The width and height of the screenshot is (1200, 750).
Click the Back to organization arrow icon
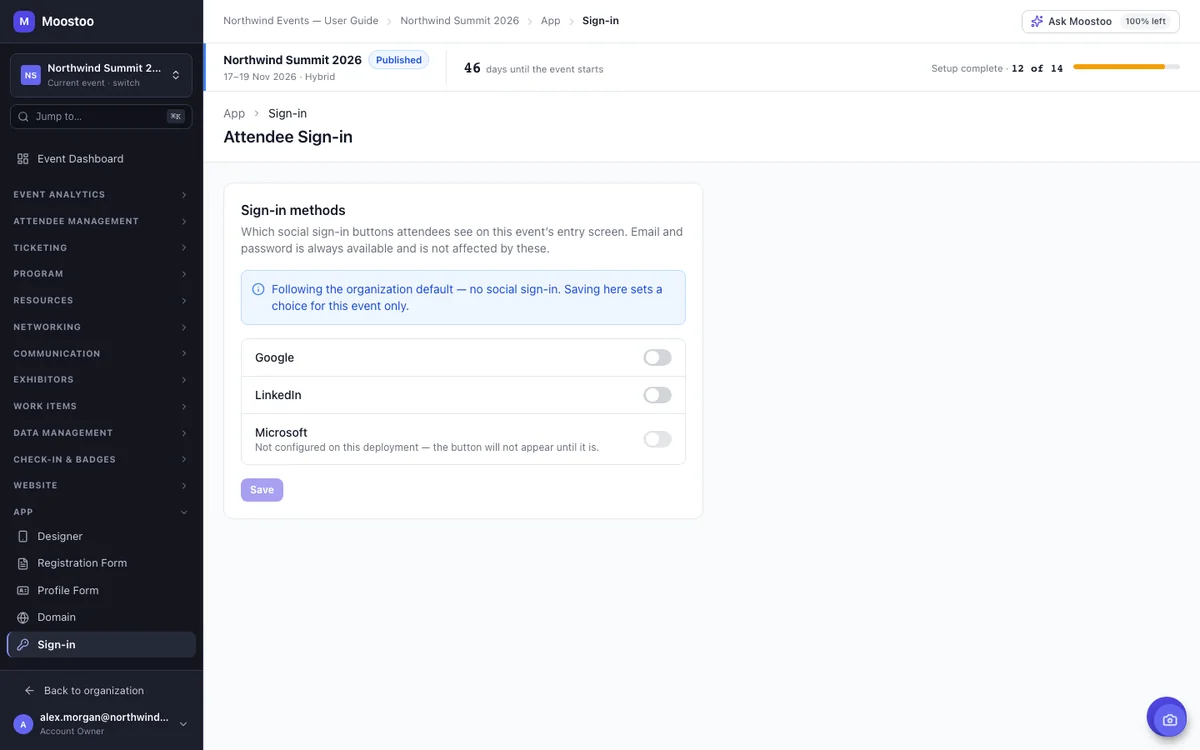(29, 691)
